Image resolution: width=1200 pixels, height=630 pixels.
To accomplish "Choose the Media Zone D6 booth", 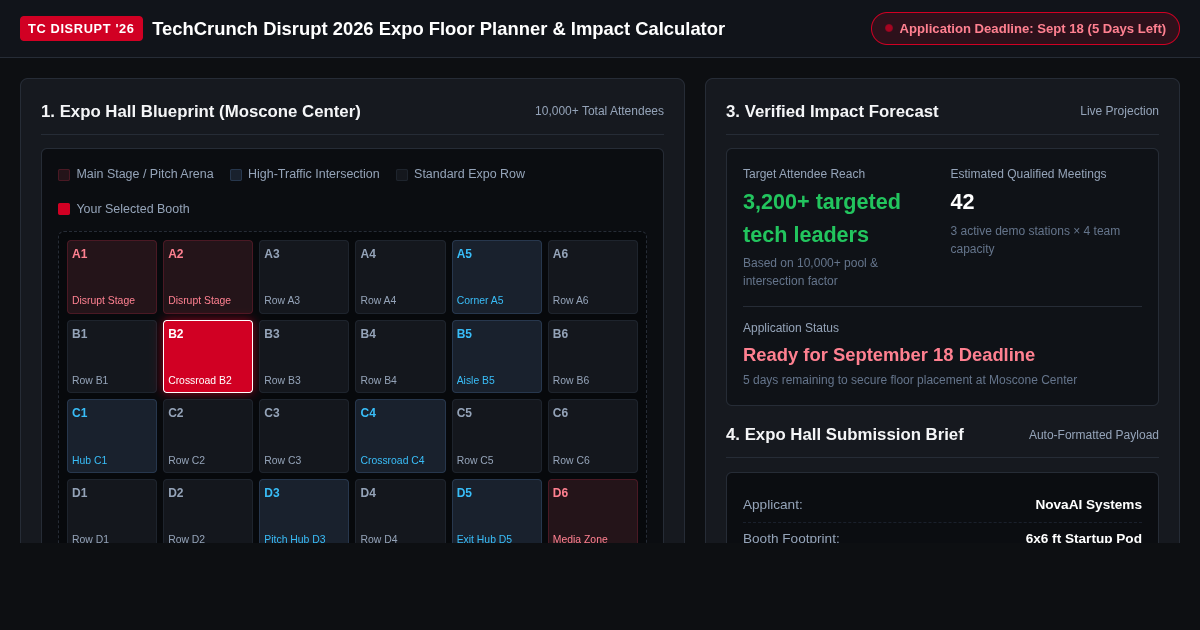I will point(593,511).
